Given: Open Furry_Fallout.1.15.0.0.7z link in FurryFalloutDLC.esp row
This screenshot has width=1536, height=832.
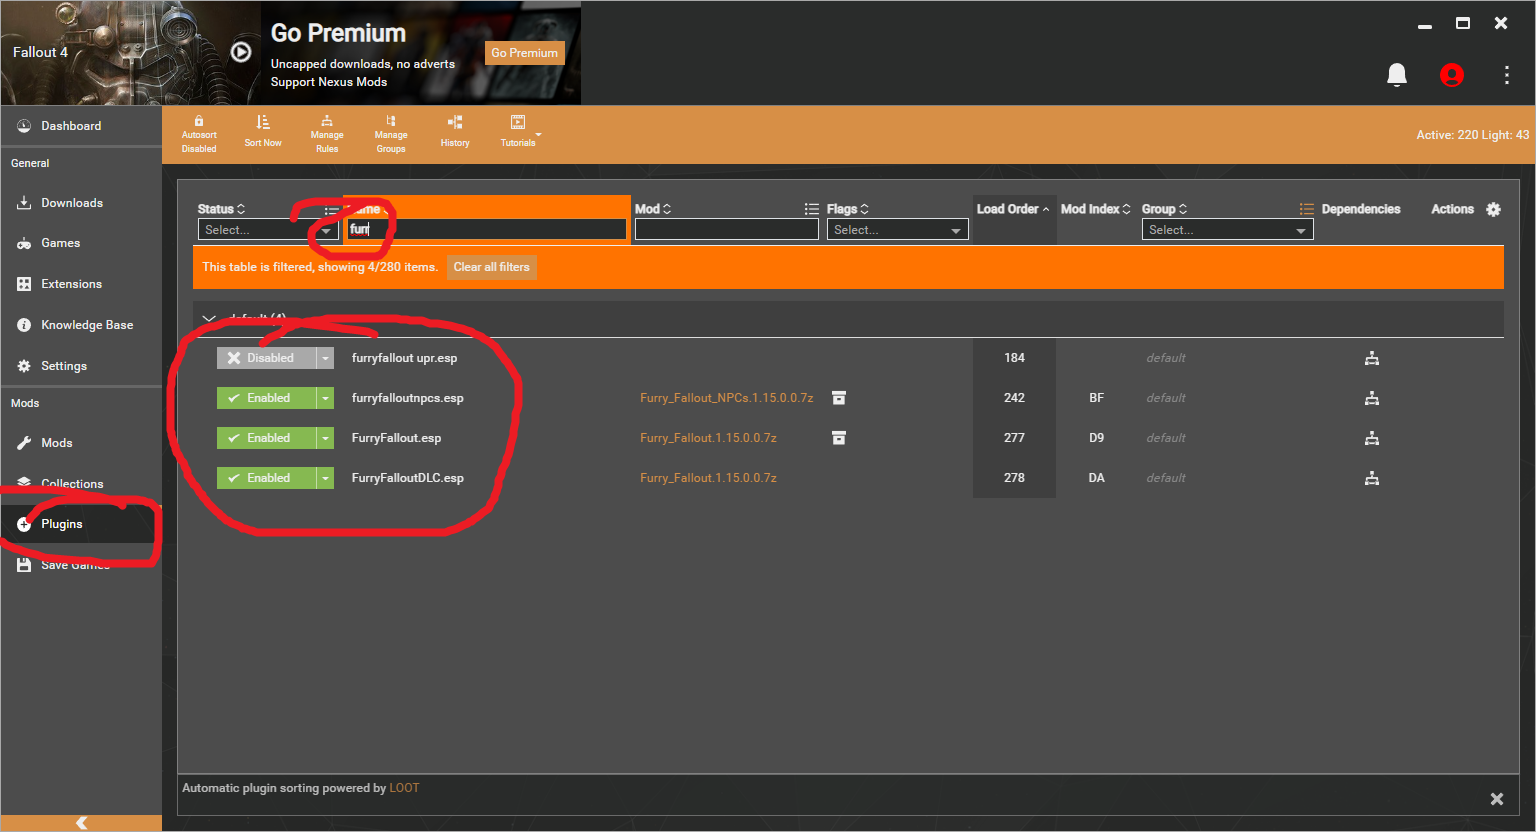Looking at the screenshot, I should [708, 478].
